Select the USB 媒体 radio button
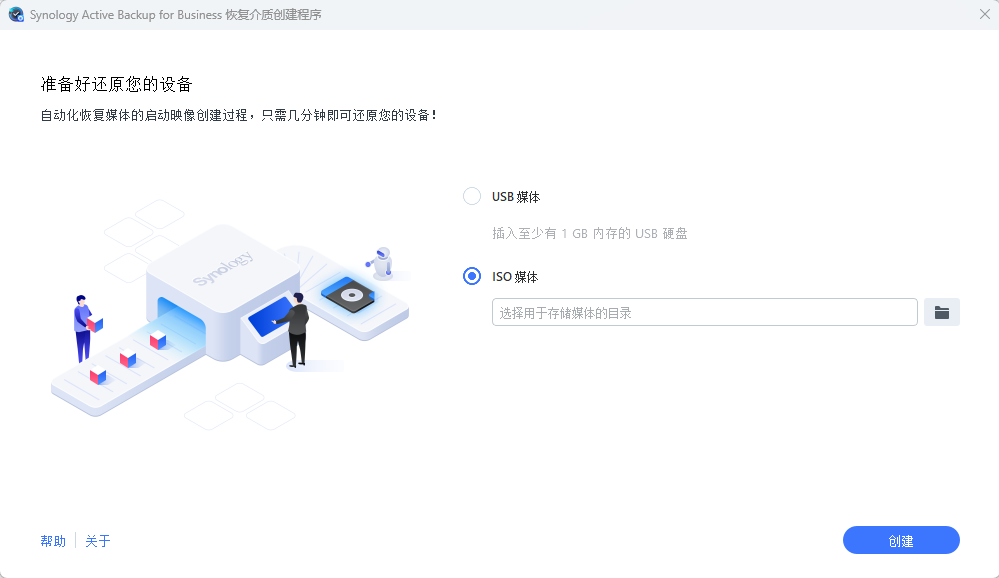999x578 pixels. [472, 197]
